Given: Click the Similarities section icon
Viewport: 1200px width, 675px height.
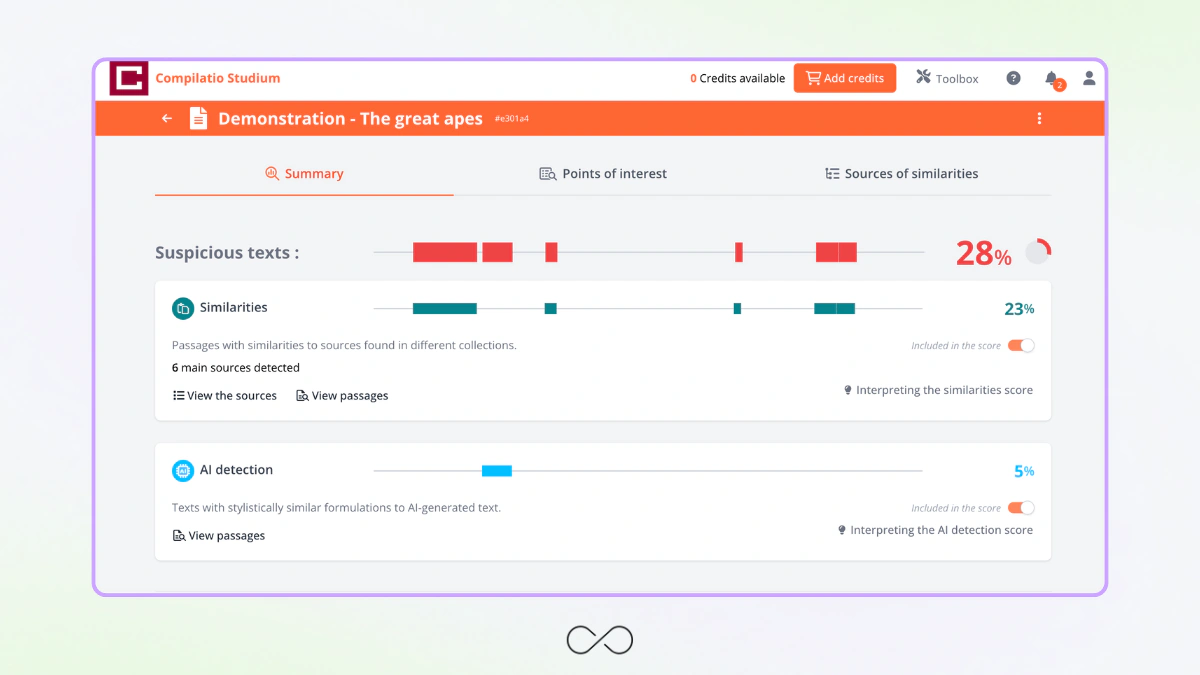Looking at the screenshot, I should [x=182, y=308].
